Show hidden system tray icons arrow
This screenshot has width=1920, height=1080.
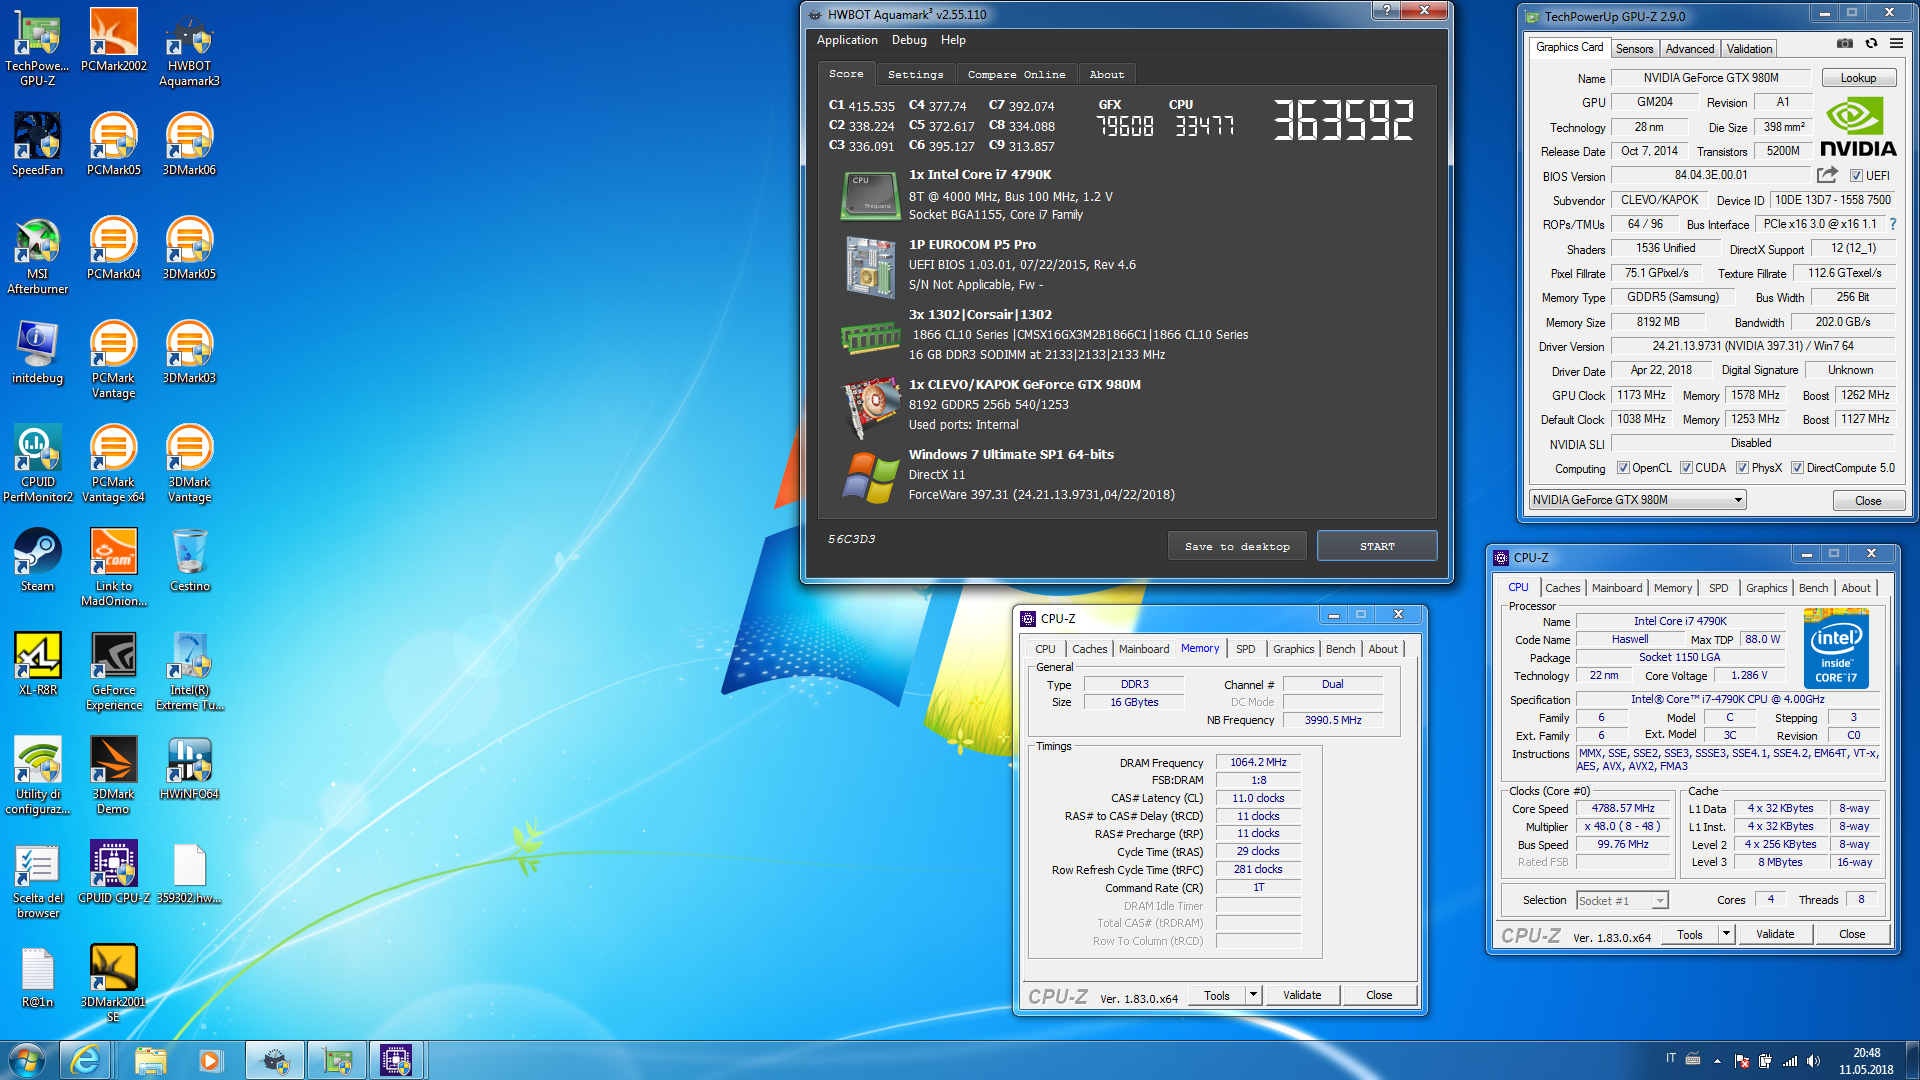tap(1717, 1061)
